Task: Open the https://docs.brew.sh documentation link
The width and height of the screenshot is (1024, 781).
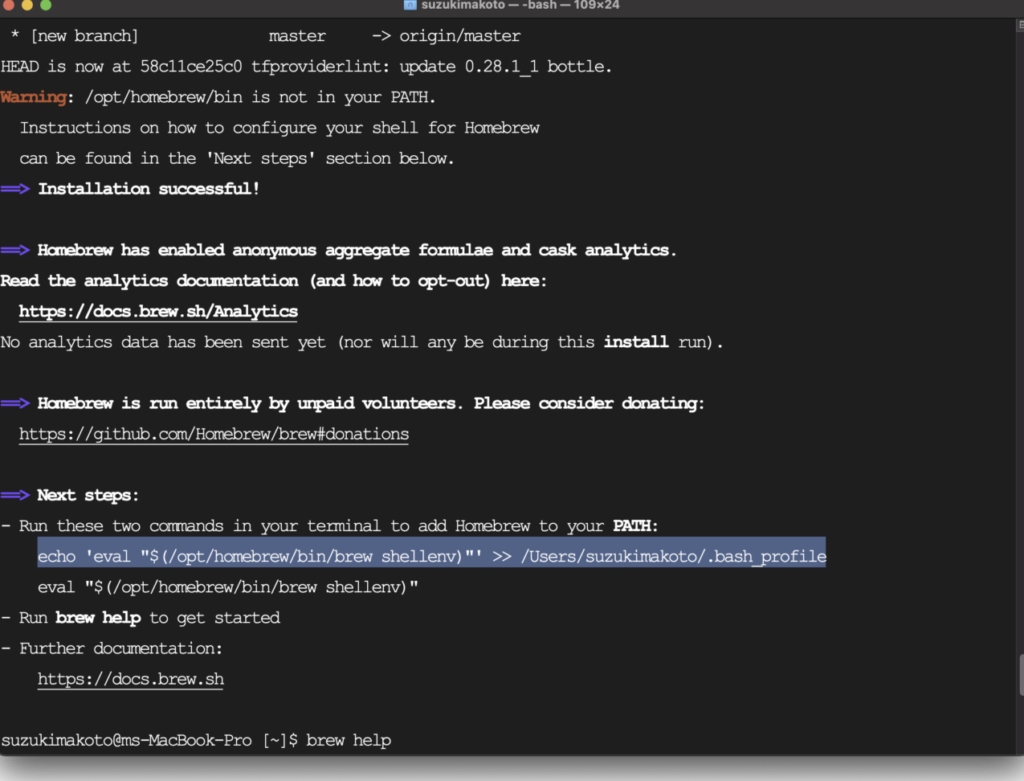Action: pos(130,679)
